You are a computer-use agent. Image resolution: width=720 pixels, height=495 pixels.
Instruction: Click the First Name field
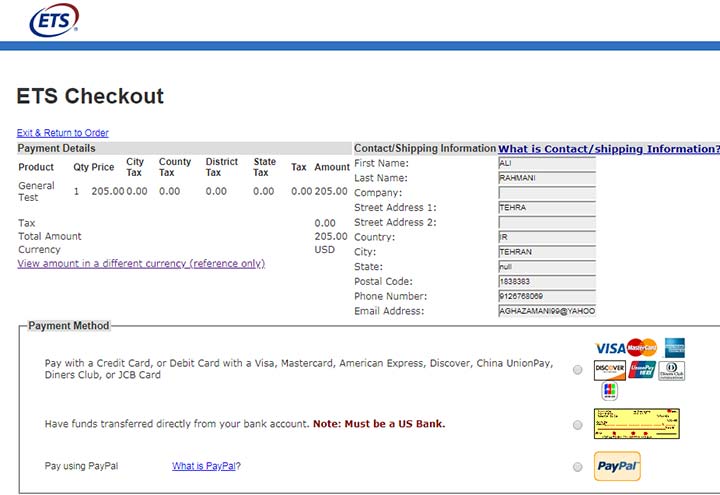547,163
